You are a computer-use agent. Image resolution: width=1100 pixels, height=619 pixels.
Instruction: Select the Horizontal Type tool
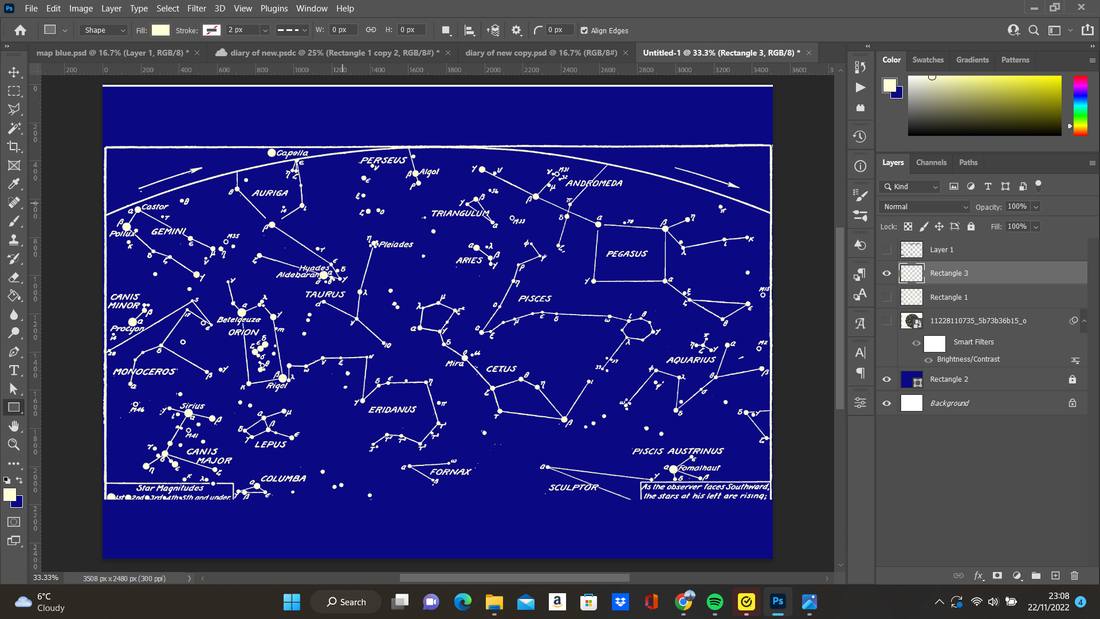pos(14,370)
